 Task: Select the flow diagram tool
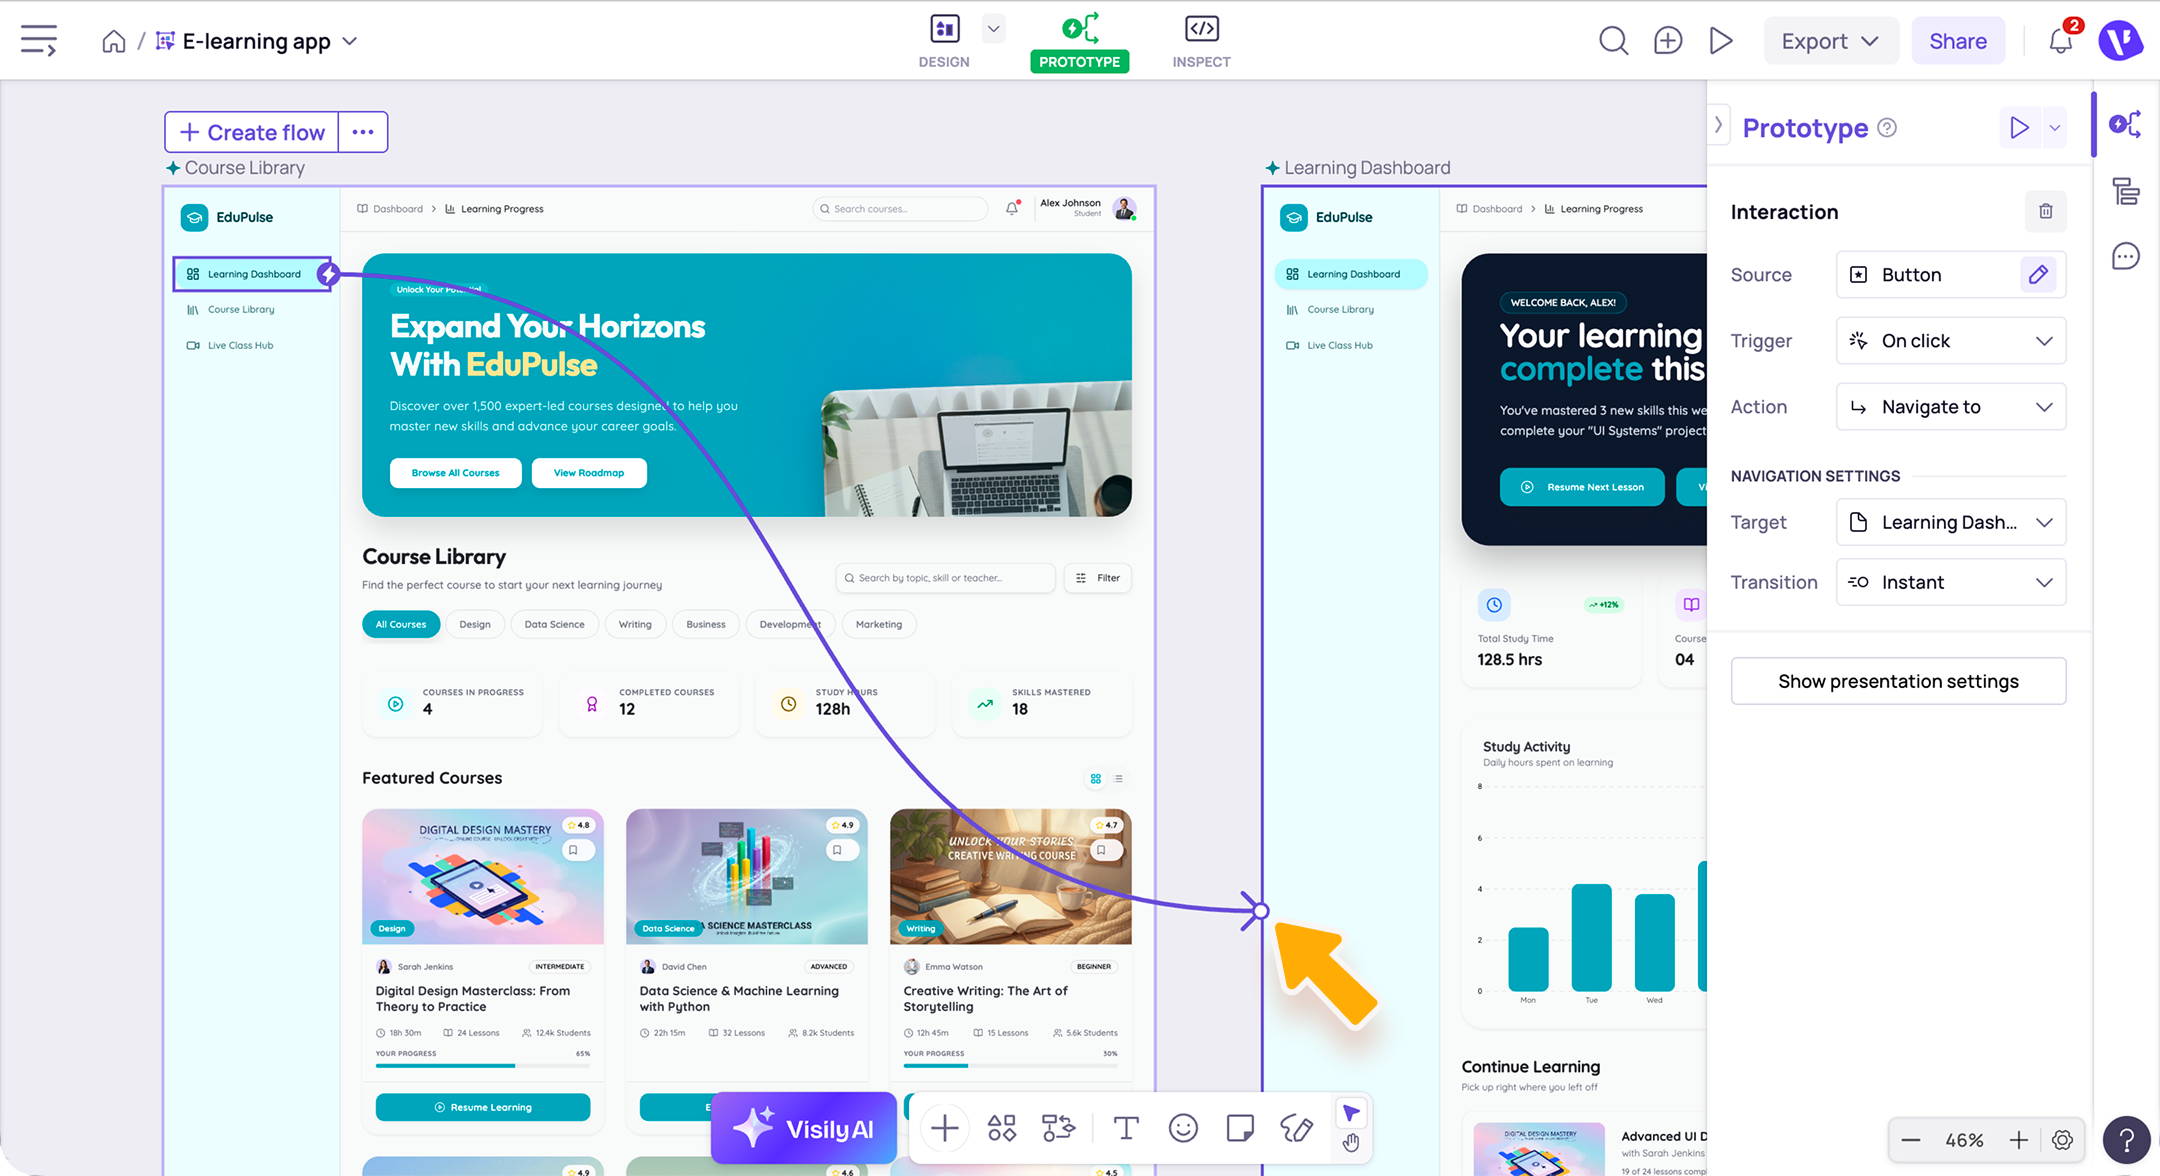[1059, 1128]
